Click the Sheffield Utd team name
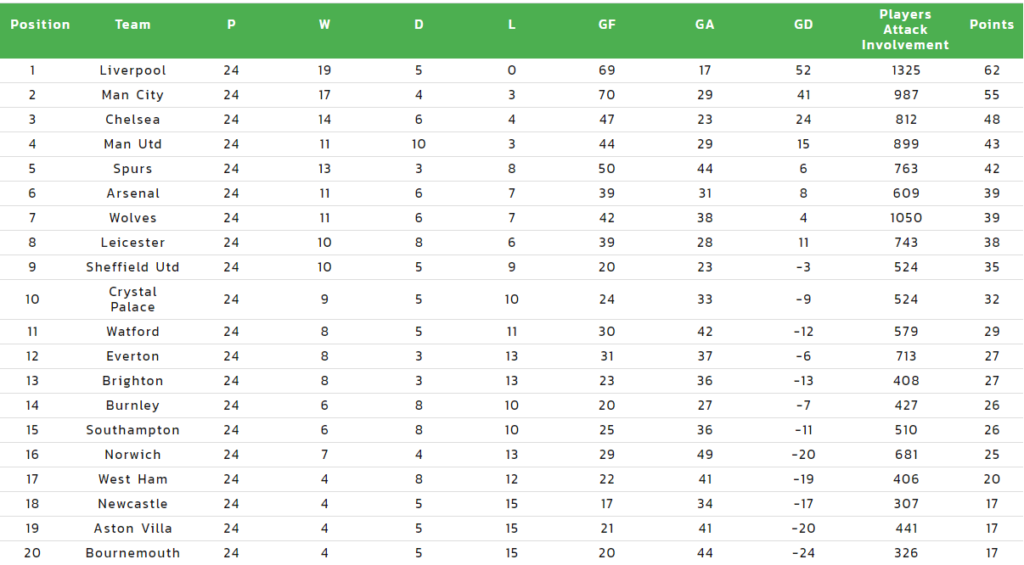This screenshot has height=565, width=1024. pyautogui.click(x=133, y=267)
